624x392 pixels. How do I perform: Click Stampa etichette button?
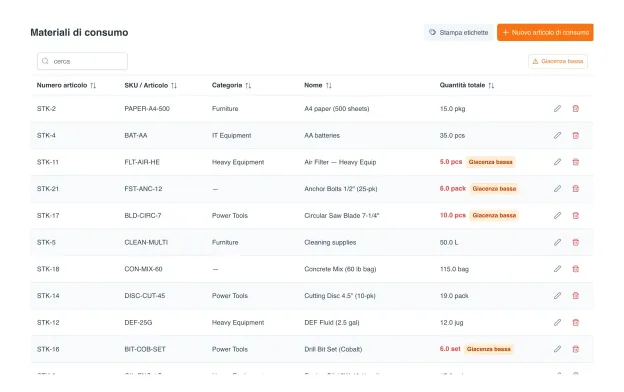pyautogui.click(x=458, y=32)
